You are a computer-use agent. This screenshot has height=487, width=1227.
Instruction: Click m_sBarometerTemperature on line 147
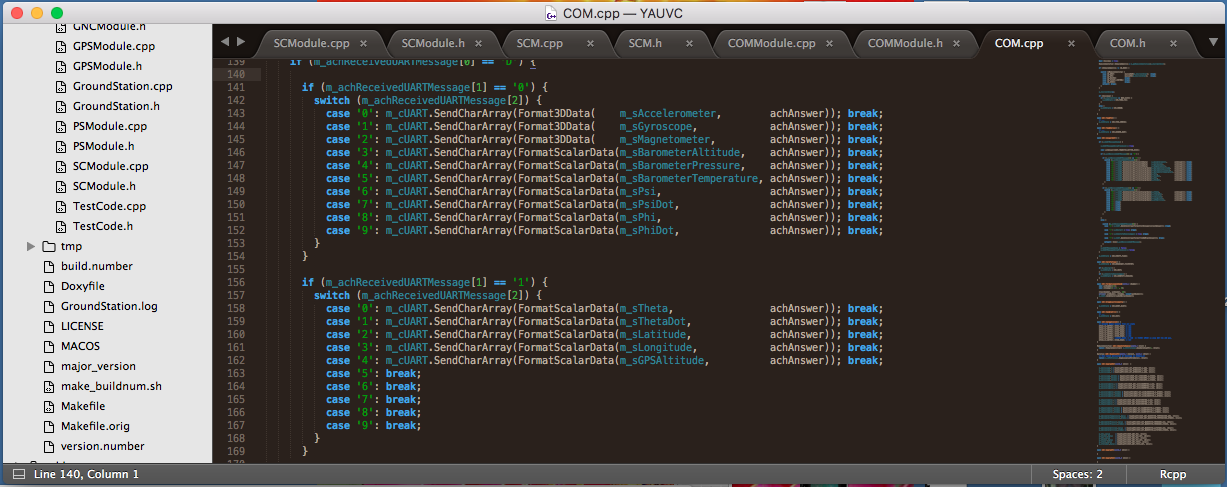(691, 178)
